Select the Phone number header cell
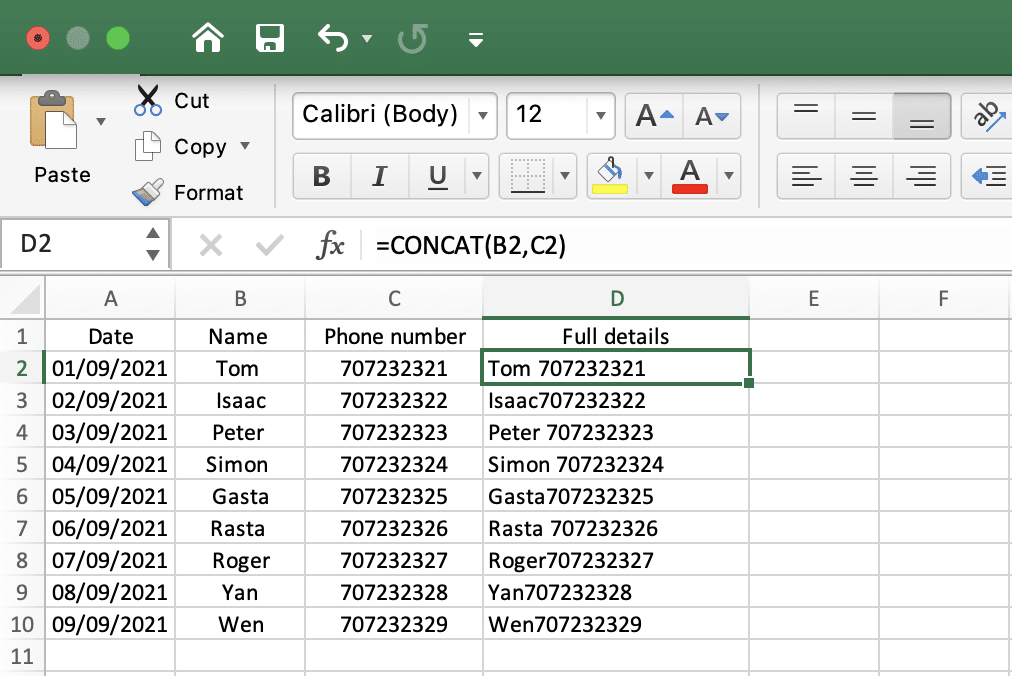This screenshot has width=1012, height=676. pos(394,336)
